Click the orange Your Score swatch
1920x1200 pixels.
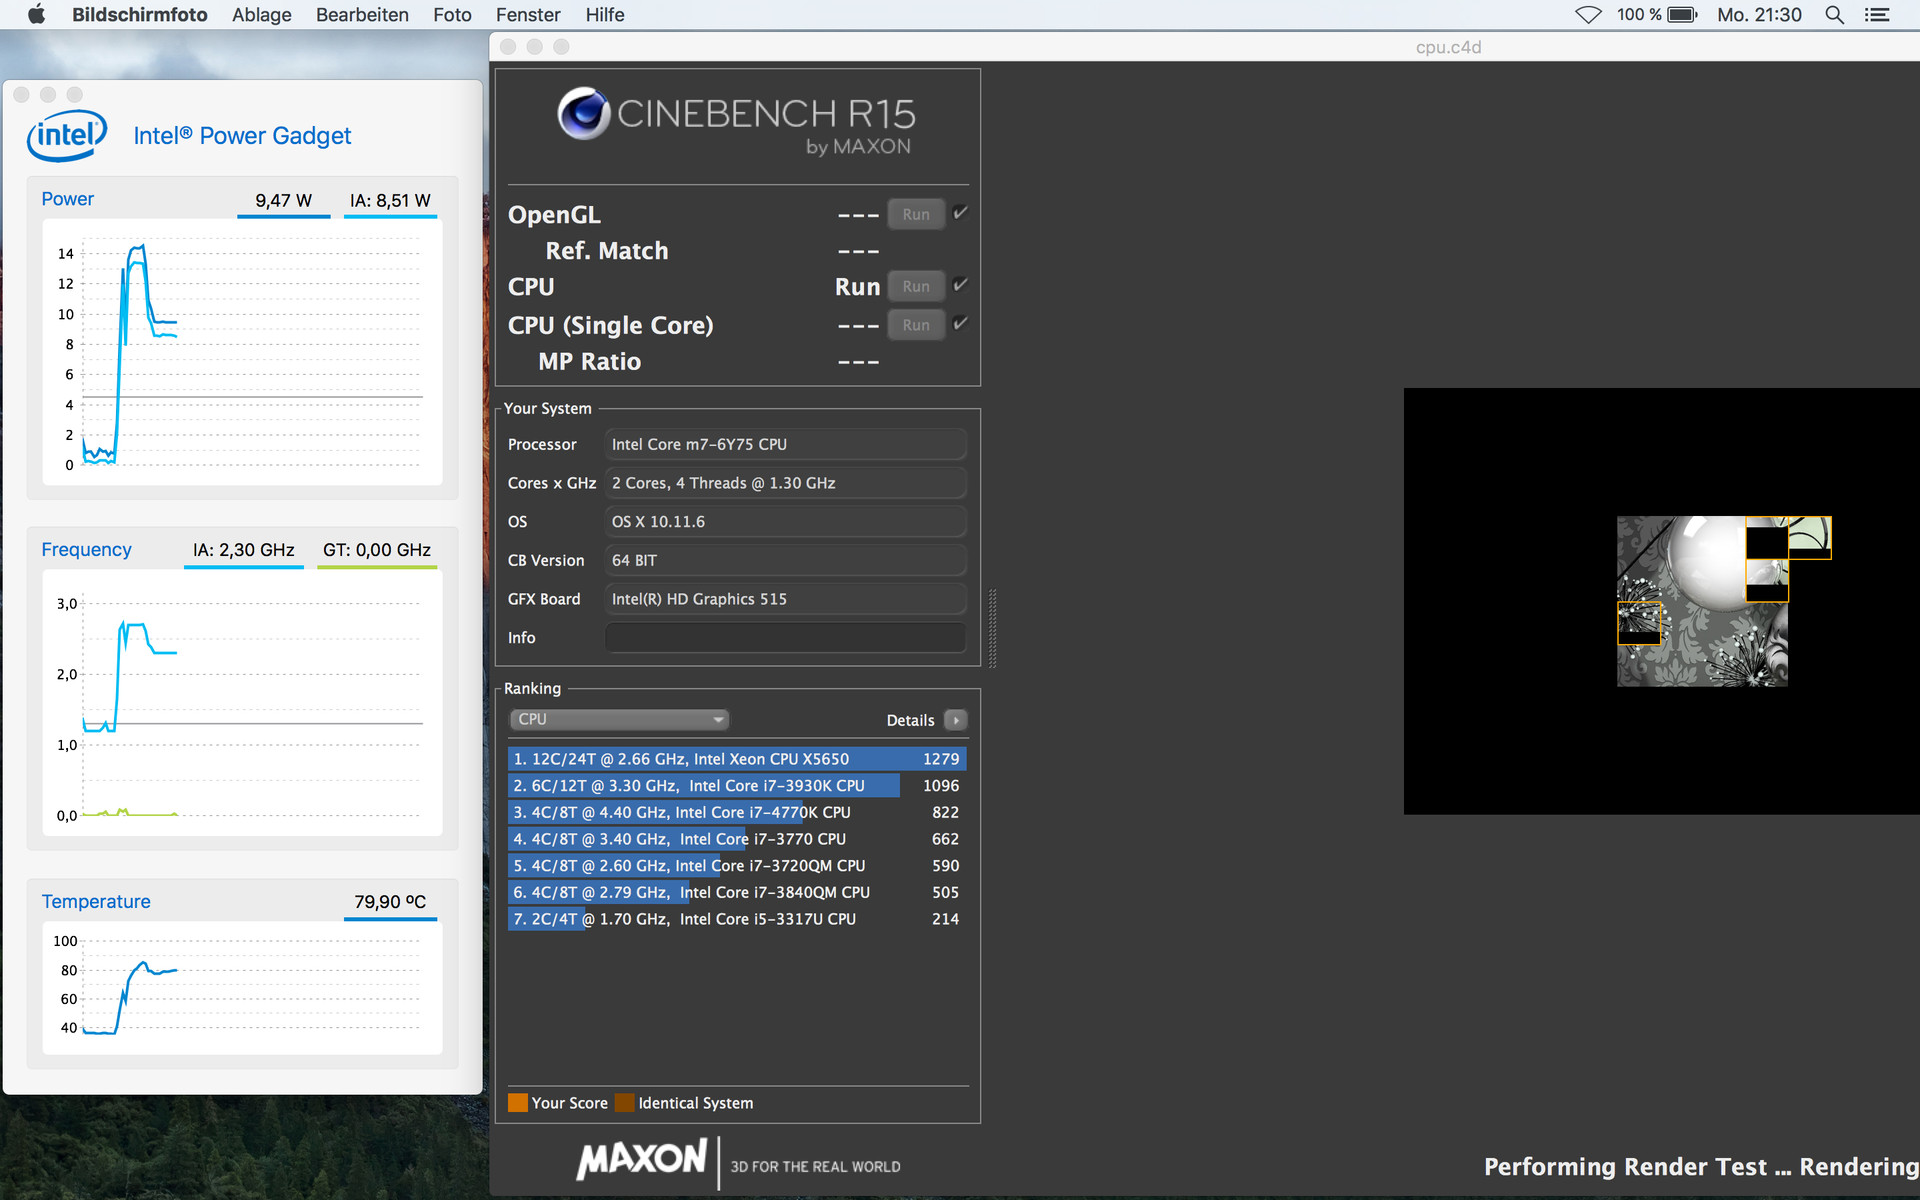pos(517,1103)
